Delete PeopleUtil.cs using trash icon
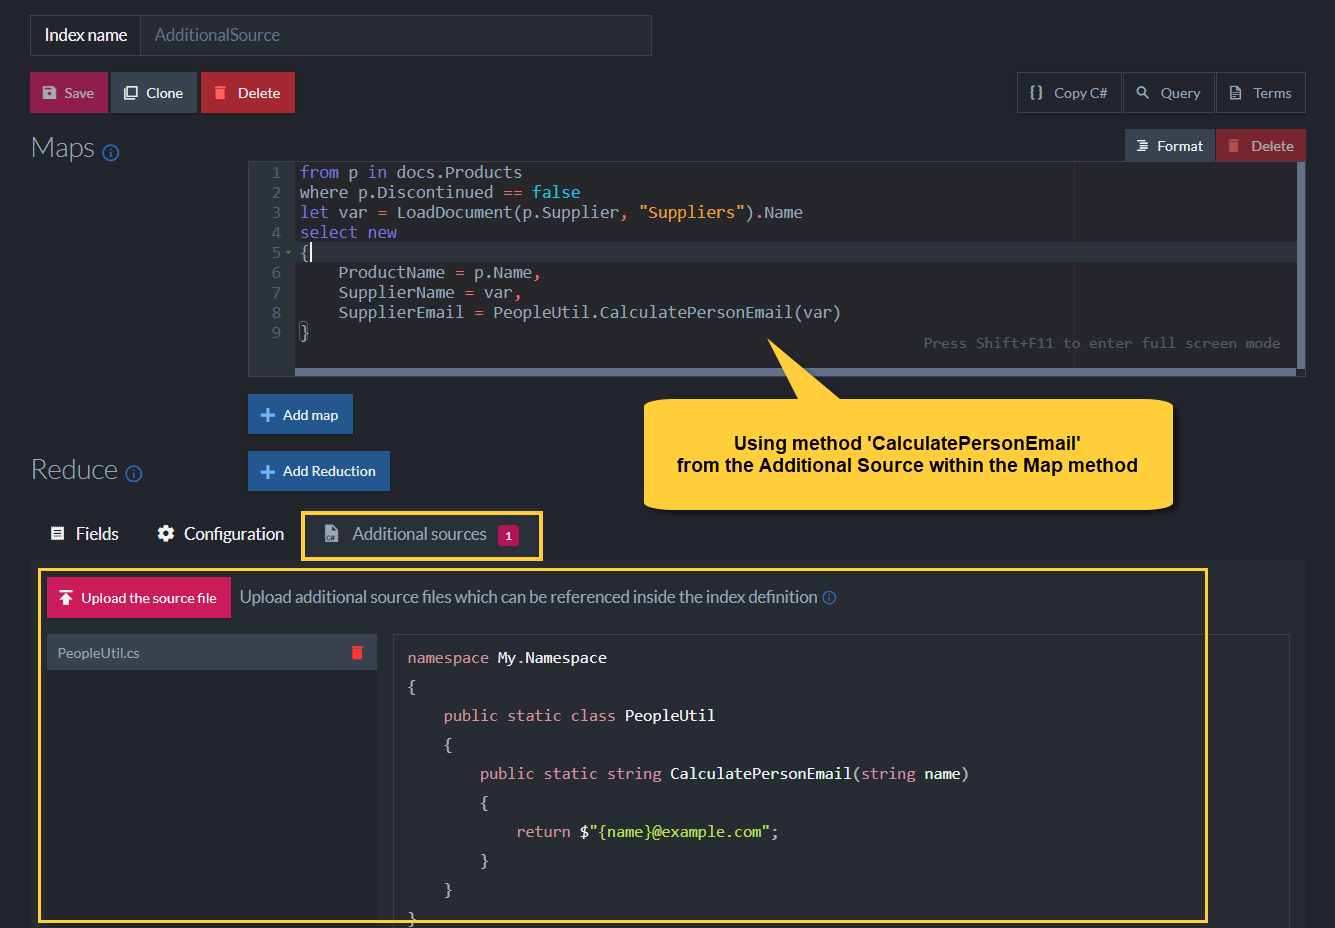Image resolution: width=1335 pixels, height=928 pixels. coord(357,653)
